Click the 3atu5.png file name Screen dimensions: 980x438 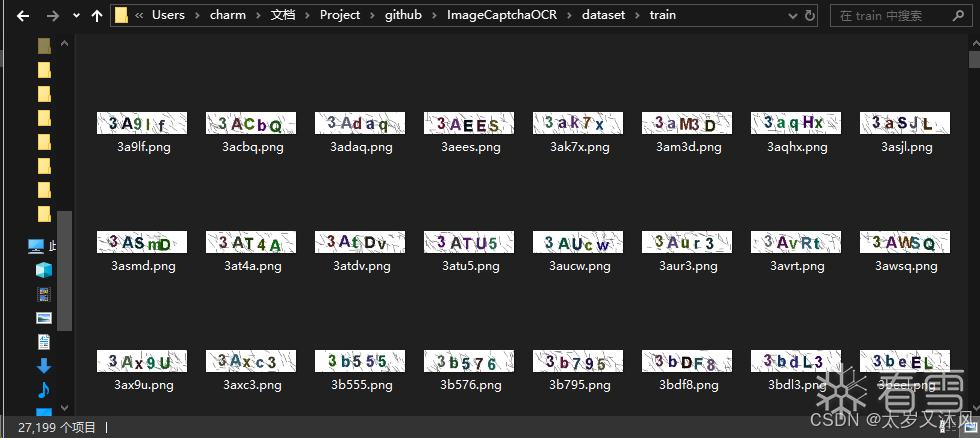coord(471,266)
